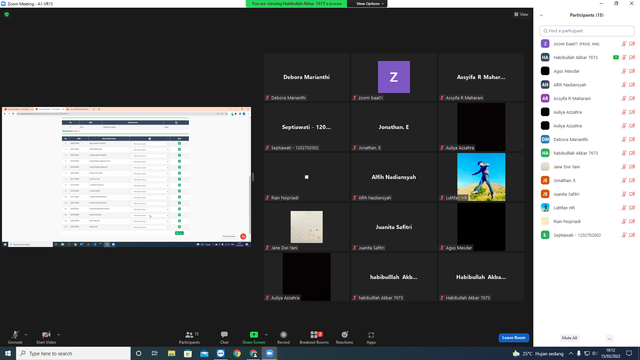Click taskbar clock showing 19:12
Image resolution: width=640 pixels, height=360 pixels.
(611, 353)
